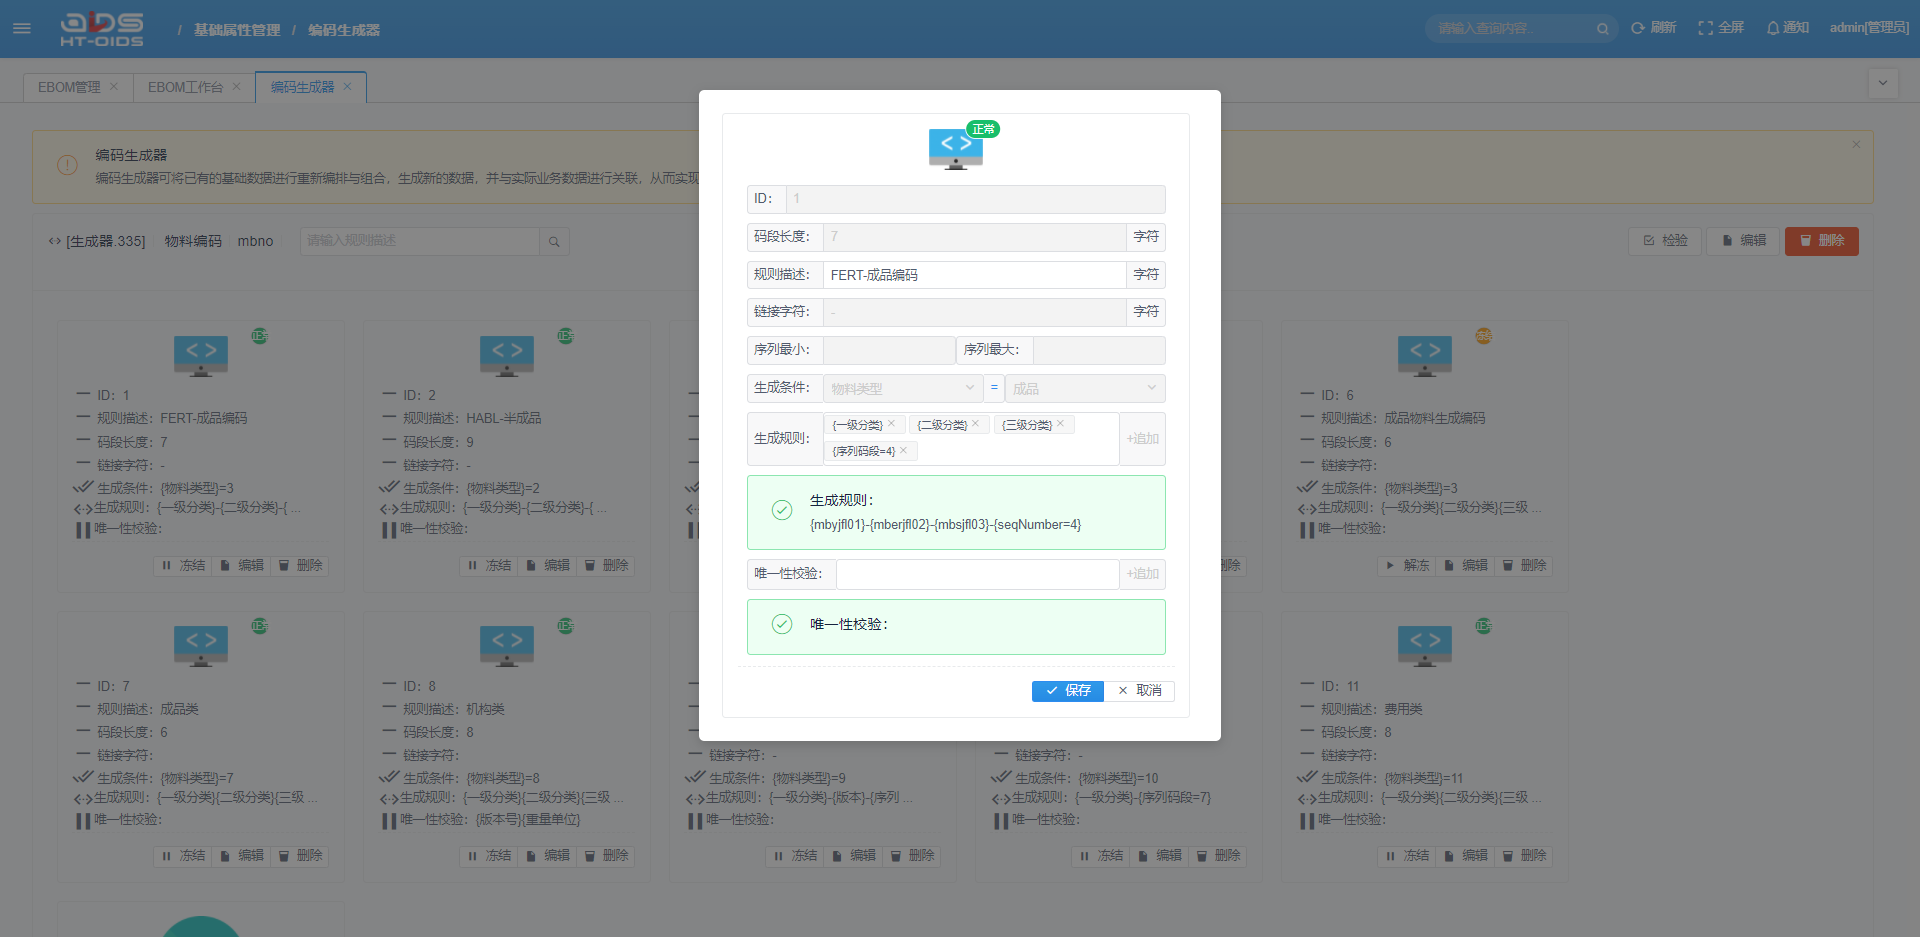1920x937 pixels.
Task: Click the ID 2 card monitor icon
Action: [507, 356]
